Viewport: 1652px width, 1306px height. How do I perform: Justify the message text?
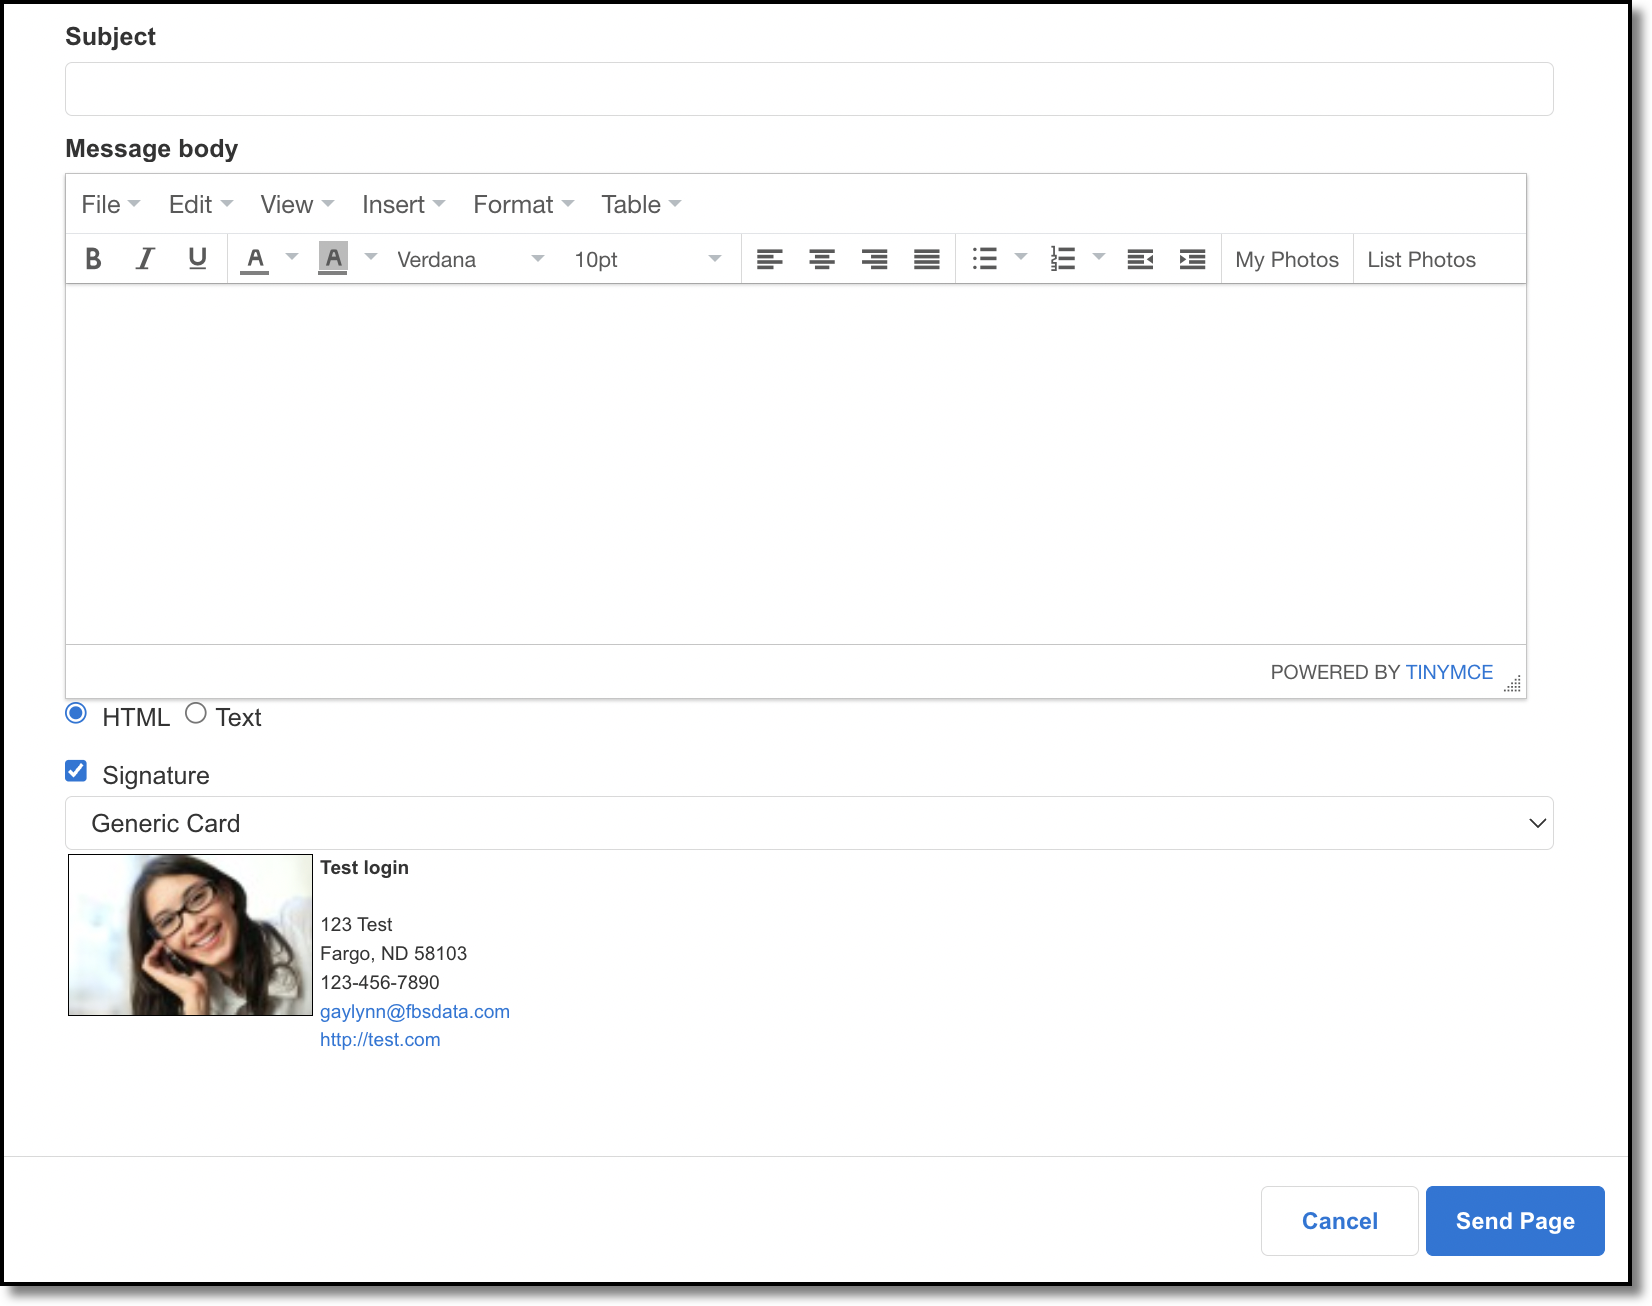[x=927, y=259]
